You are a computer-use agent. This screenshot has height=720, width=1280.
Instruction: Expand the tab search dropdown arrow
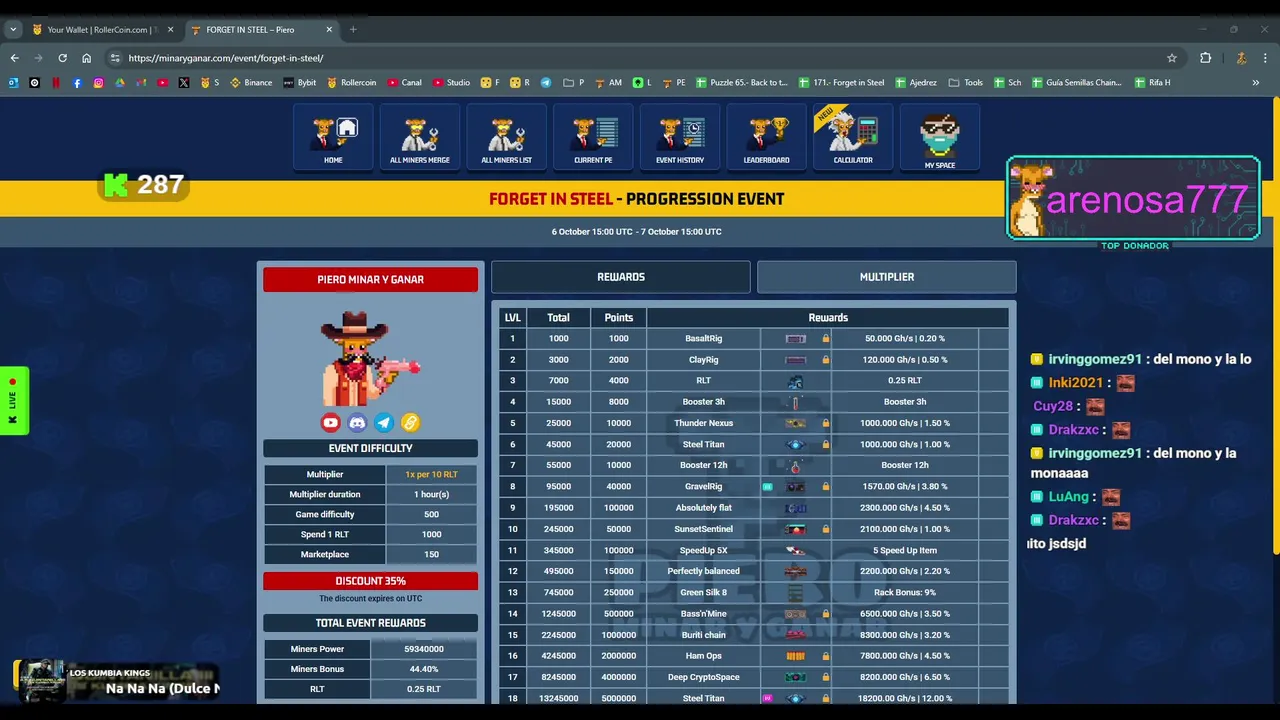click(x=14, y=30)
